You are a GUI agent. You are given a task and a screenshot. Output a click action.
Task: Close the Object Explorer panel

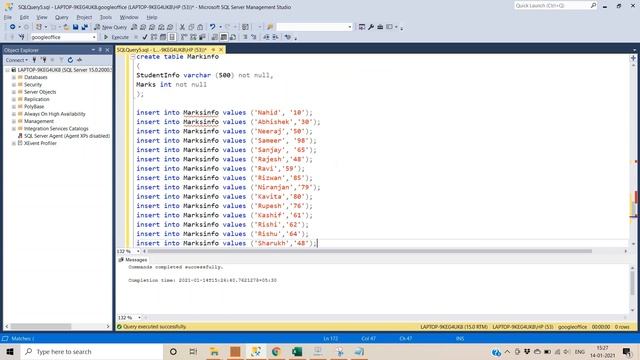pos(108,50)
